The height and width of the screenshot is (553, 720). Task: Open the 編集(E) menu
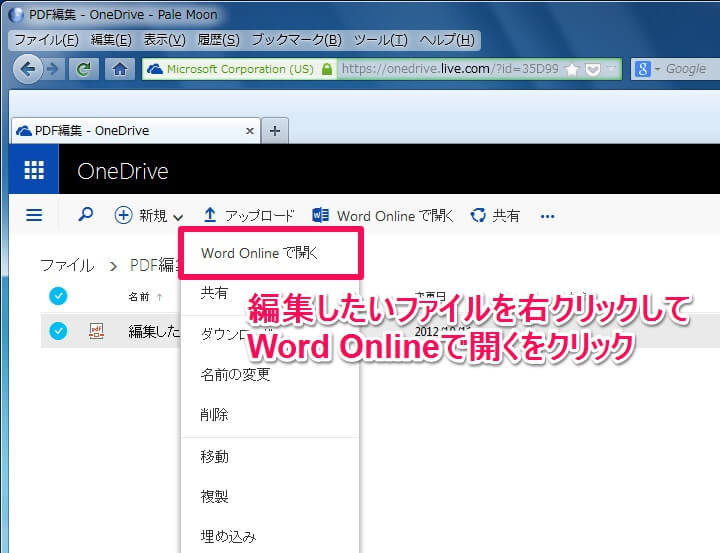point(111,40)
